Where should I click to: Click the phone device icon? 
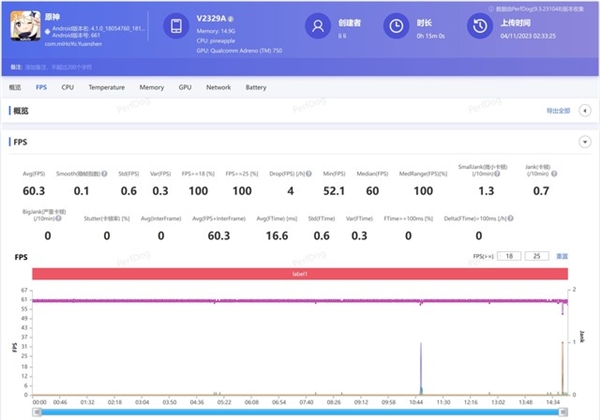click(x=176, y=27)
